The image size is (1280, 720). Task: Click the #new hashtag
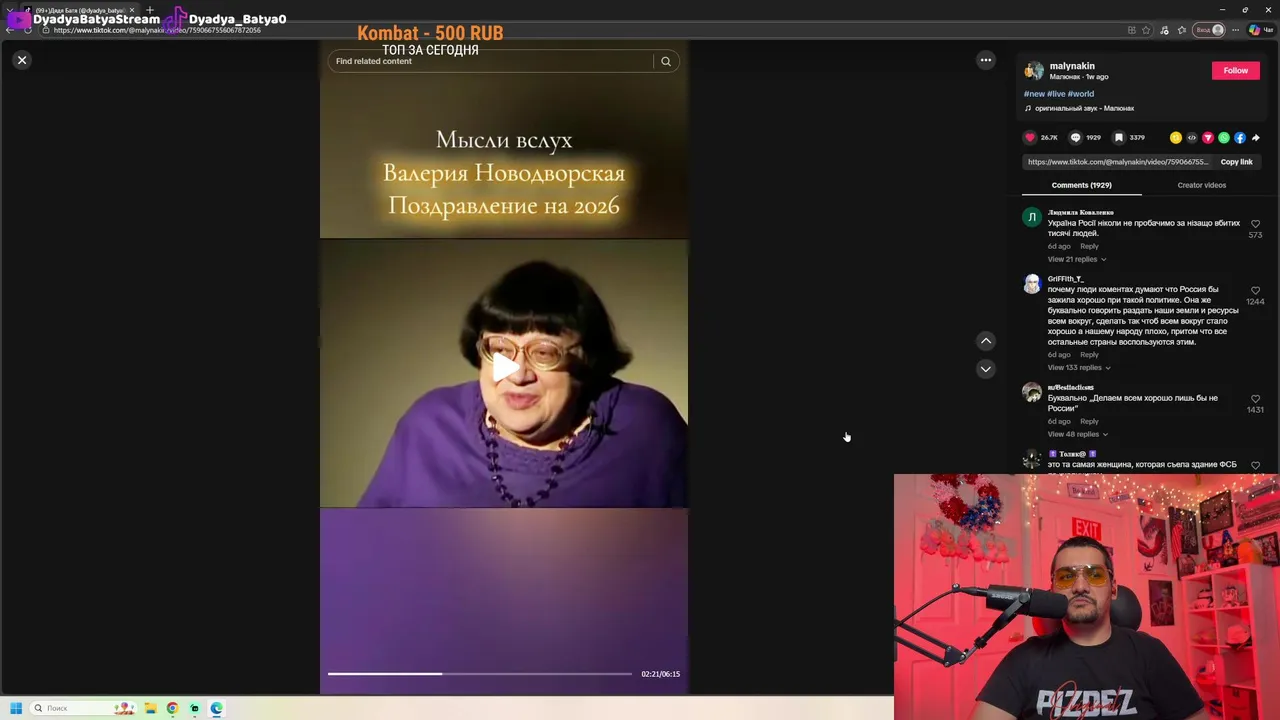tap(1034, 94)
